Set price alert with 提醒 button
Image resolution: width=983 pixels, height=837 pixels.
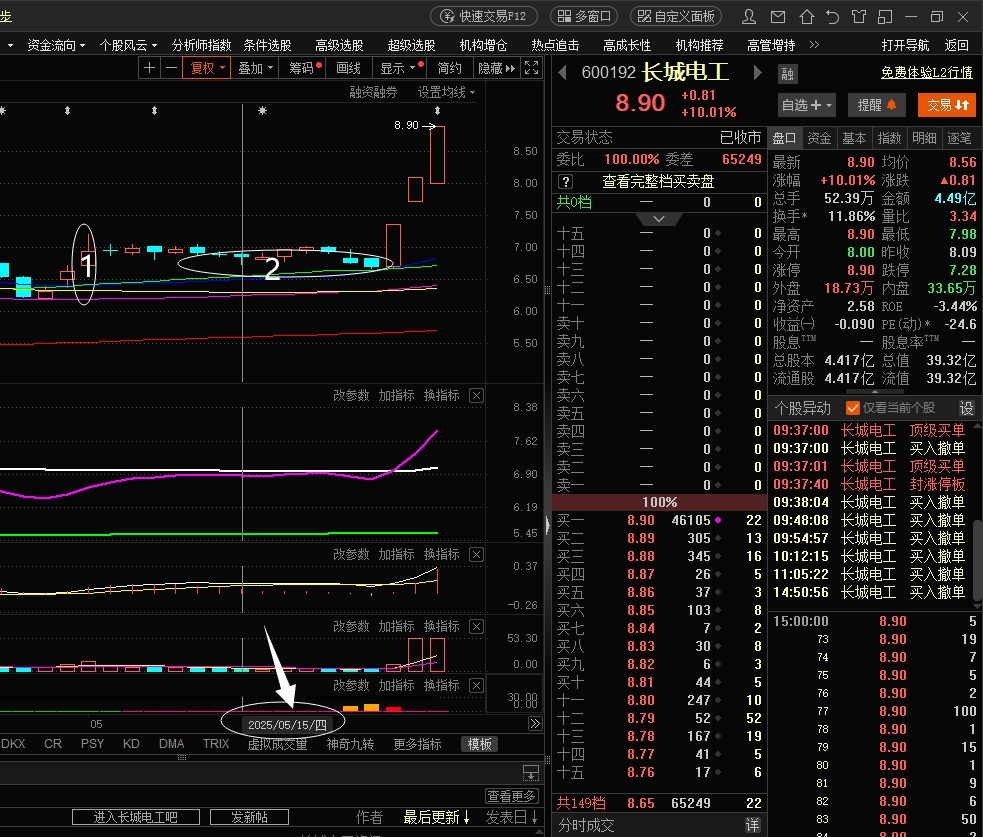pyautogui.click(x=877, y=105)
